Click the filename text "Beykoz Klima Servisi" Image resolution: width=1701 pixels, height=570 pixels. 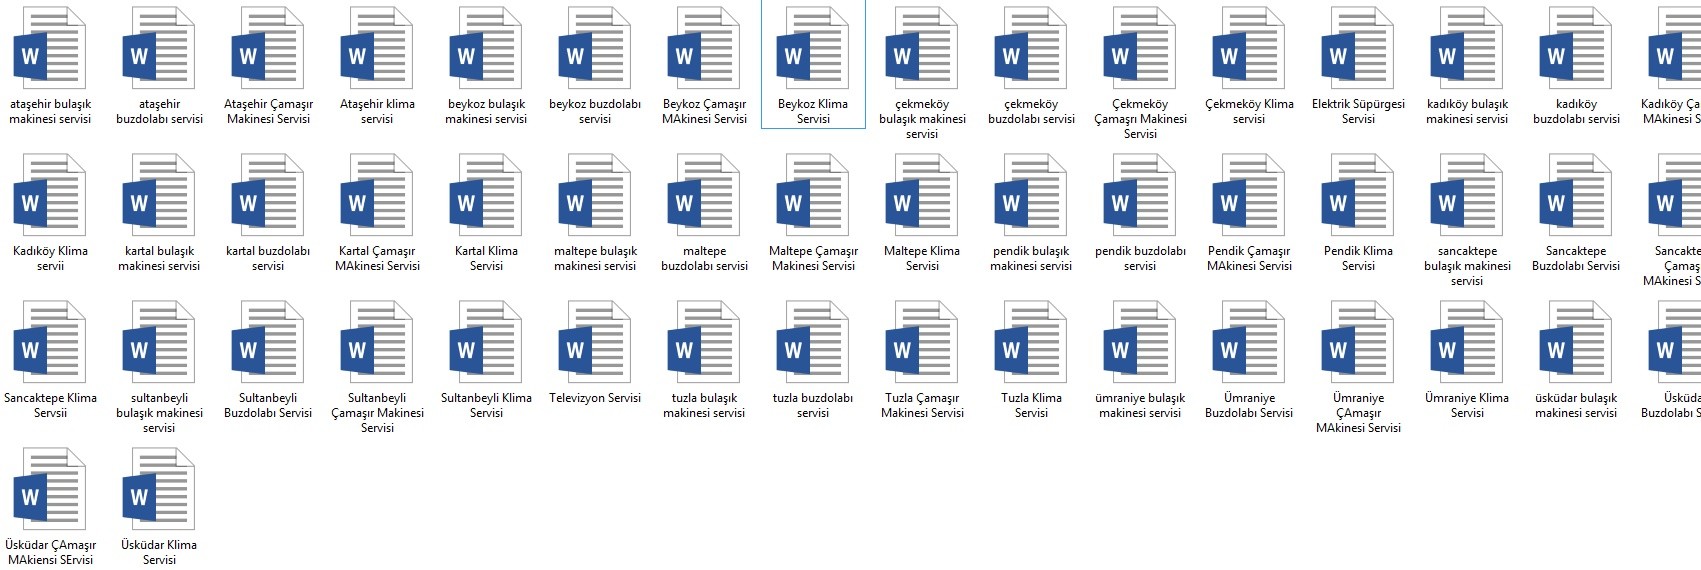(813, 111)
